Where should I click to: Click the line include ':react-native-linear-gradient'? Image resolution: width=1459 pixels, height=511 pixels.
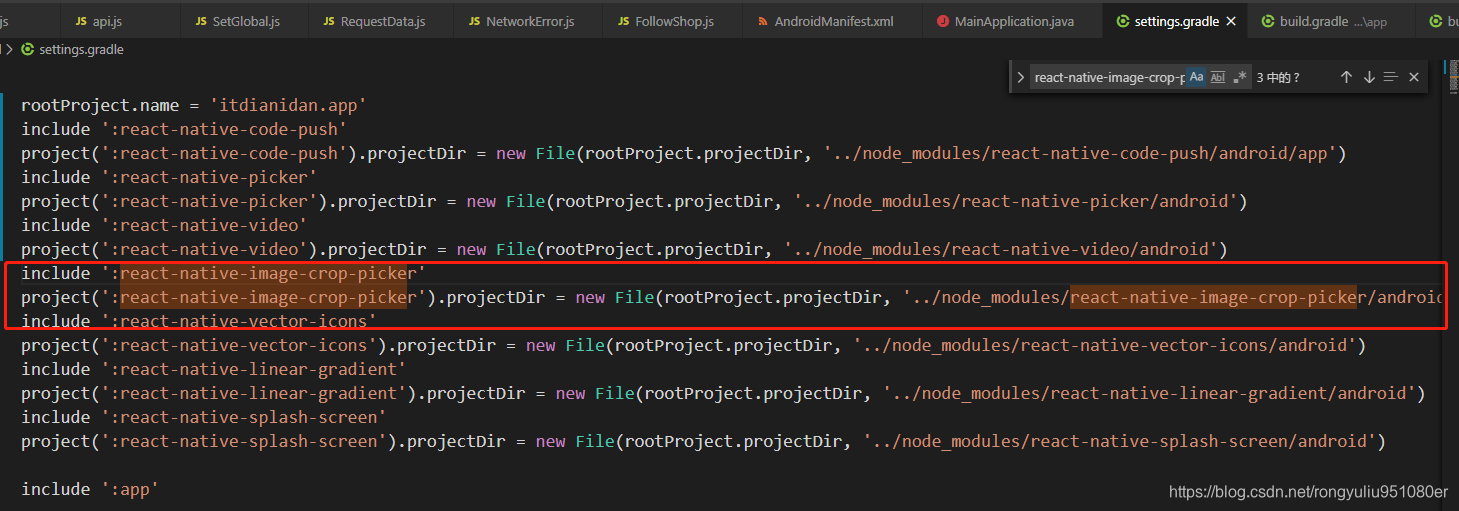click(214, 369)
